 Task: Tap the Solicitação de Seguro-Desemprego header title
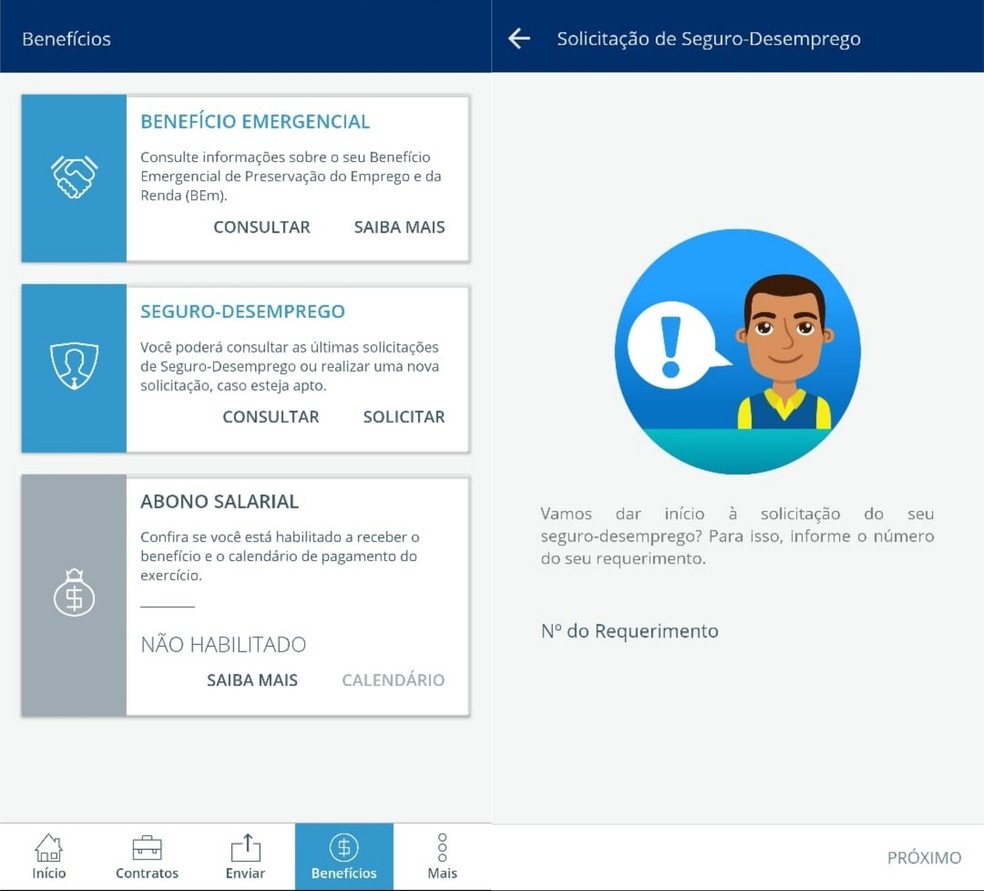point(709,39)
